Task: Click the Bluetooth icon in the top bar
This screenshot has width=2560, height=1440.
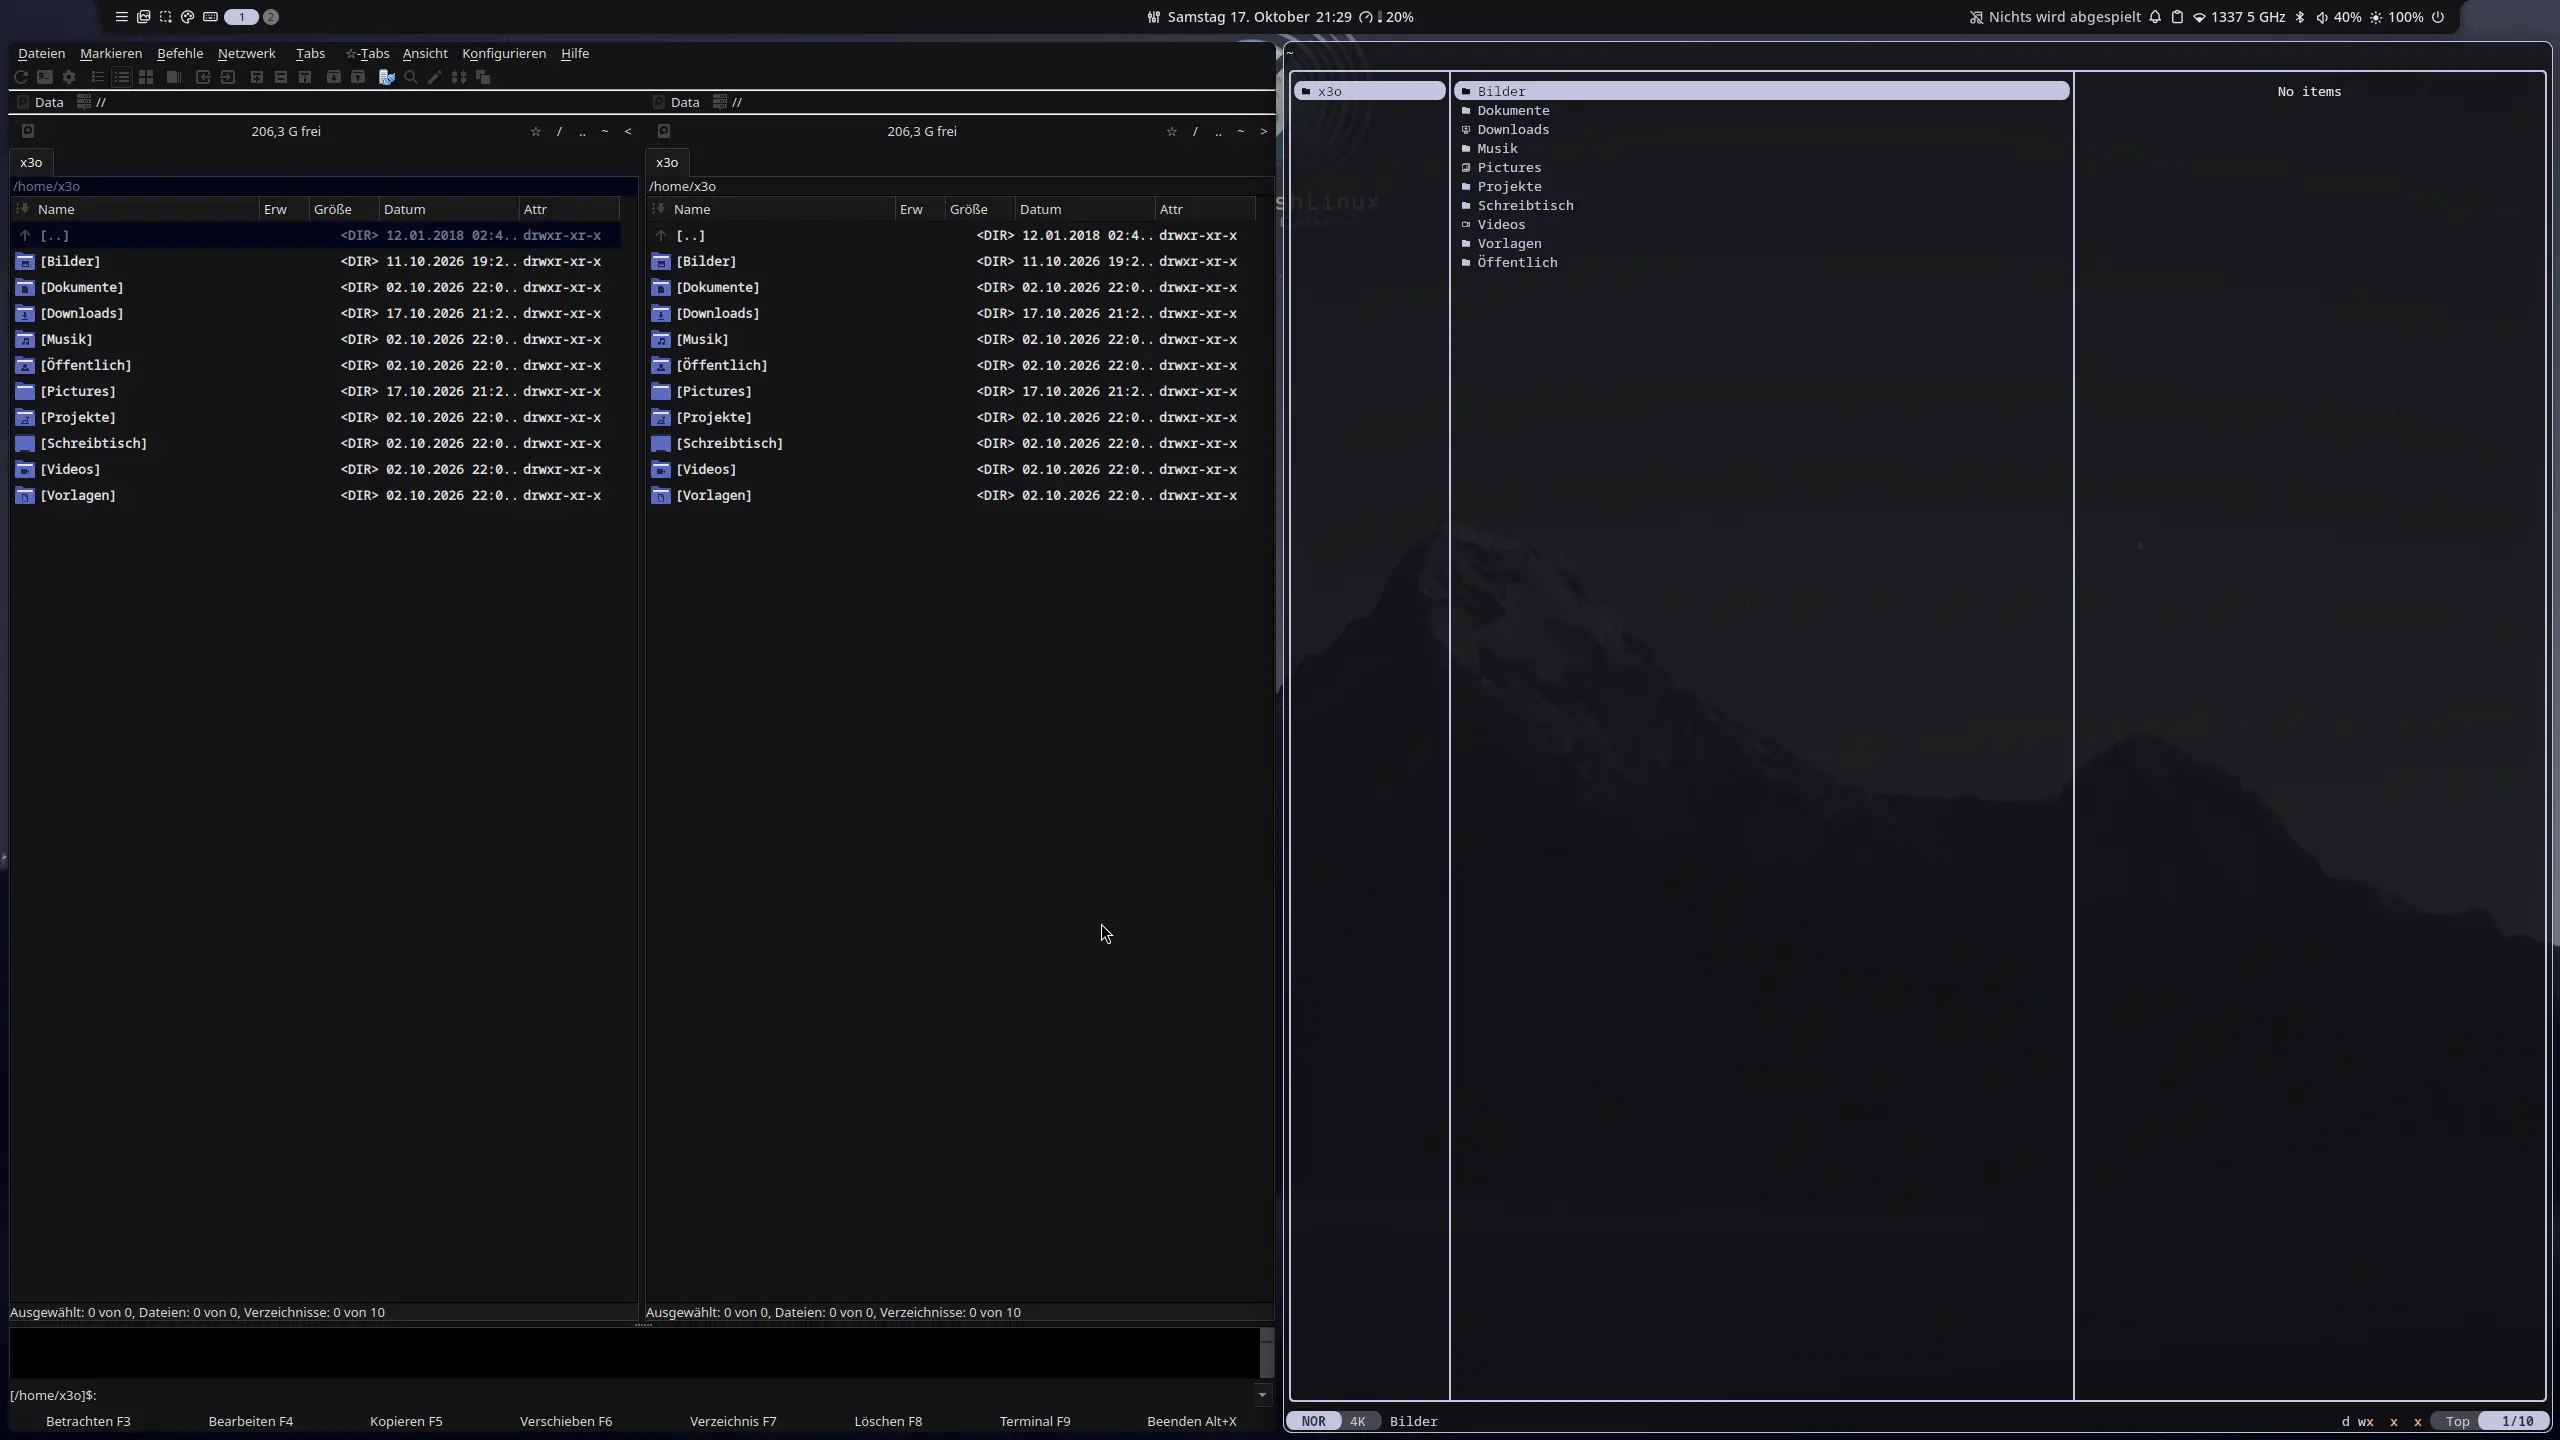Action: [2300, 17]
